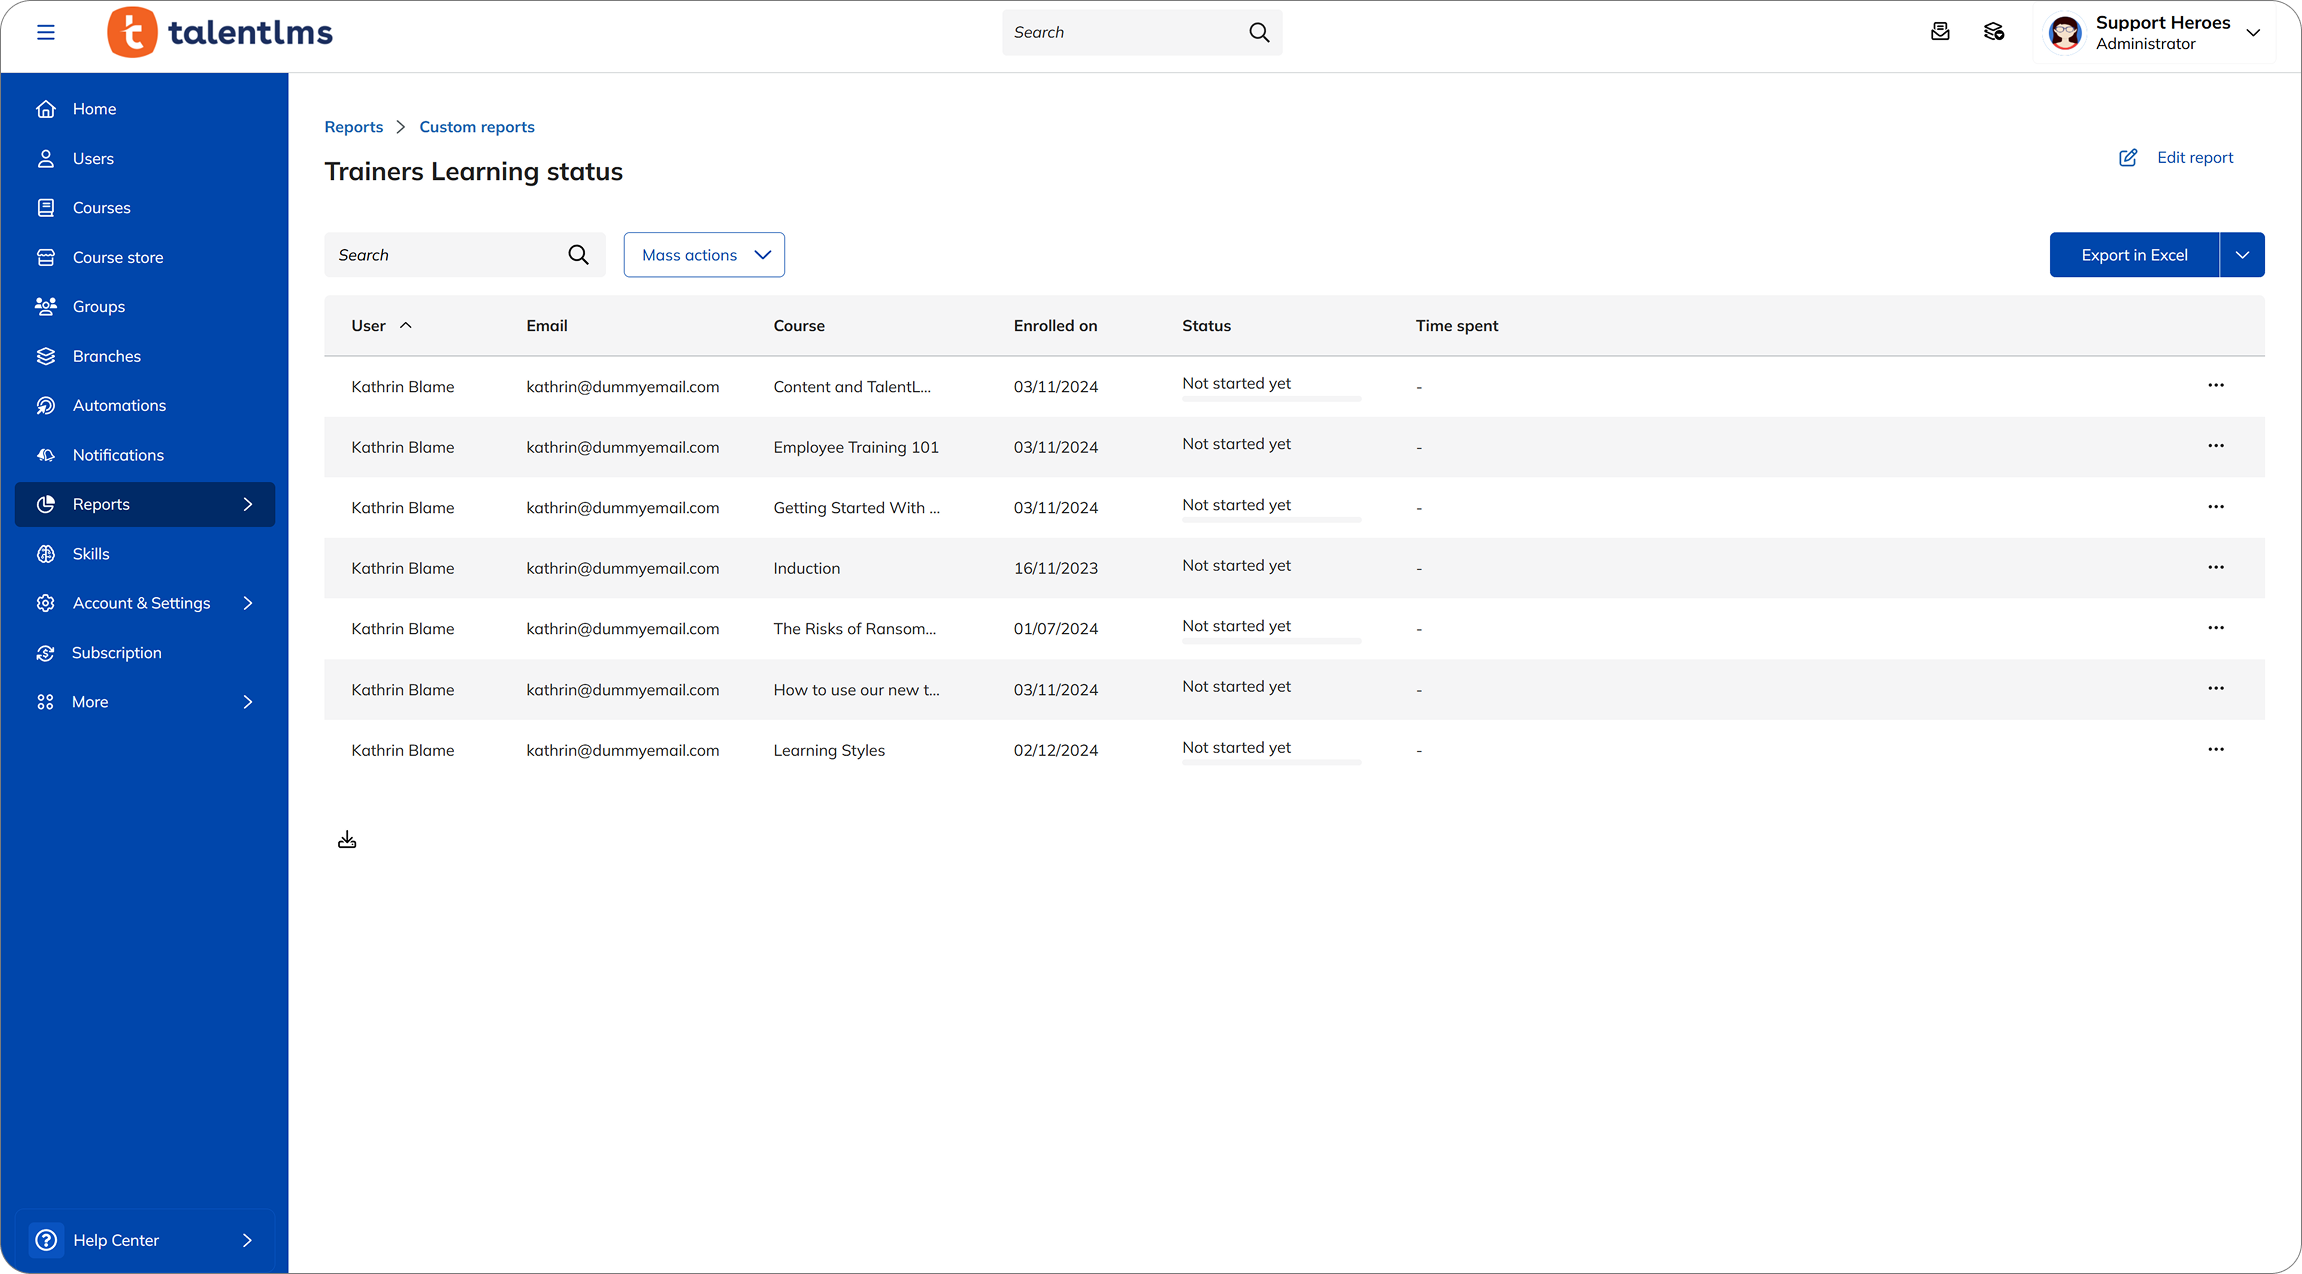This screenshot has width=2302, height=1274.
Task: Click the magnifier in the report search box
Action: tap(578, 254)
